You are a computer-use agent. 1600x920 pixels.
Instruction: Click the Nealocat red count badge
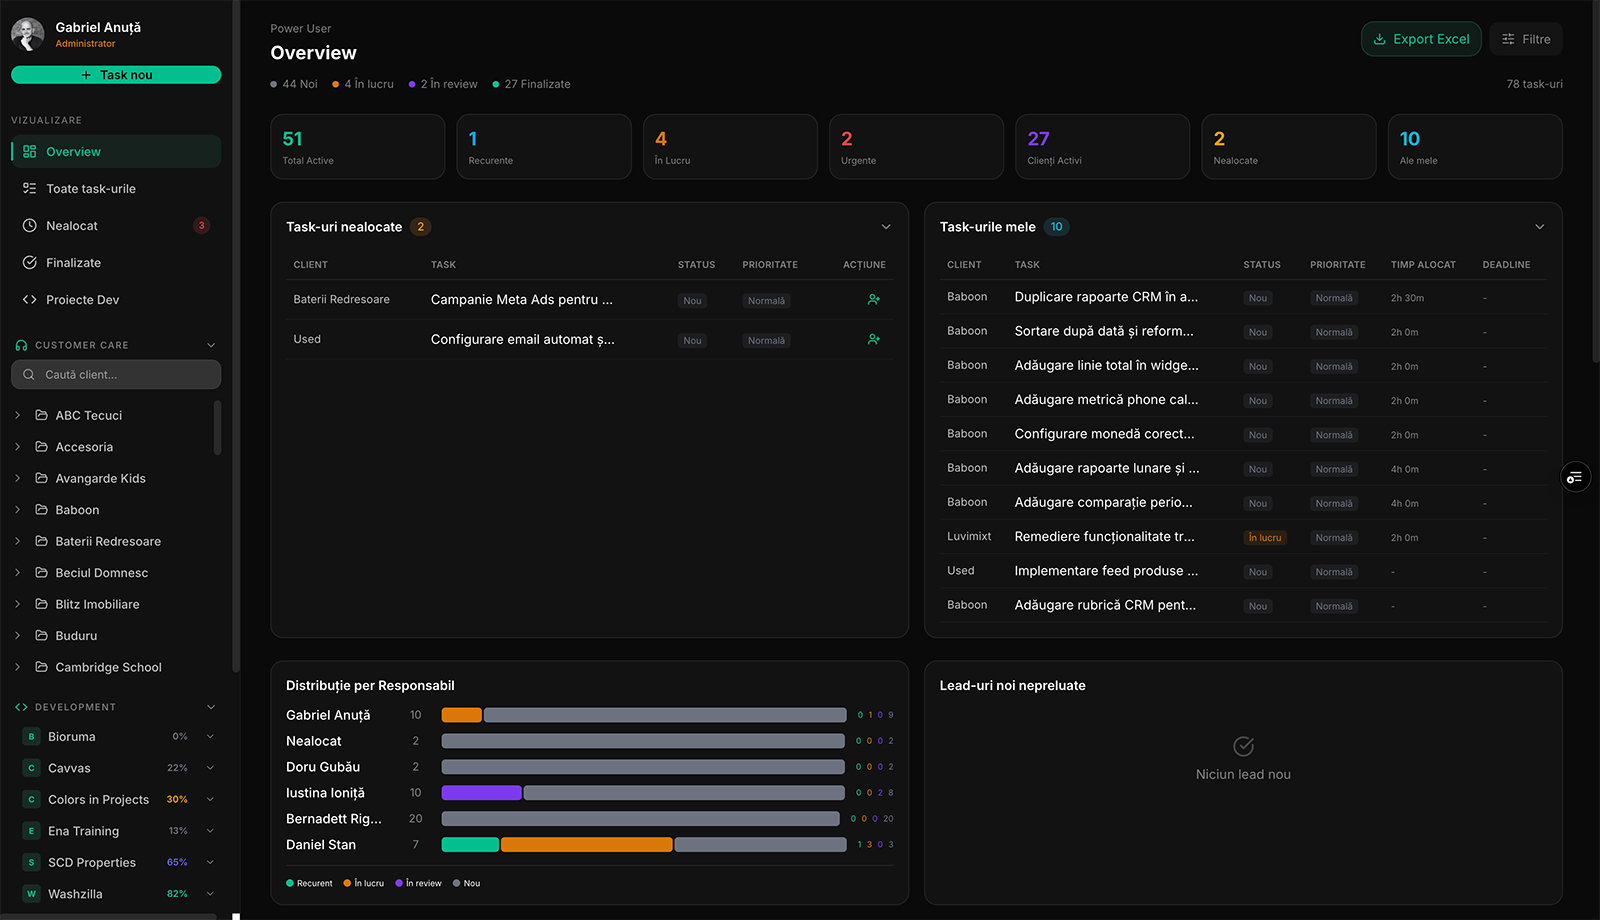pos(201,226)
